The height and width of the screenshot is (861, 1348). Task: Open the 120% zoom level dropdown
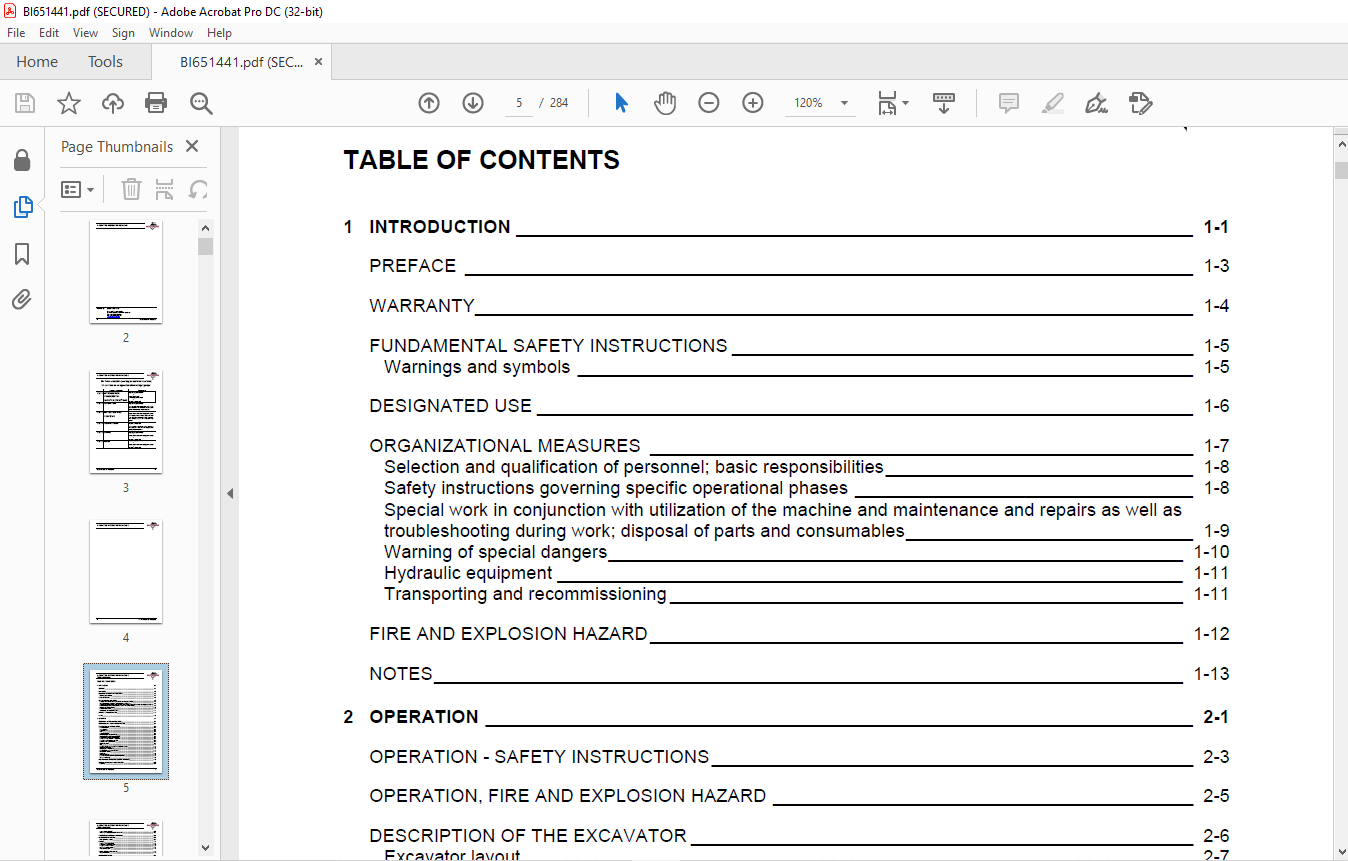[844, 103]
